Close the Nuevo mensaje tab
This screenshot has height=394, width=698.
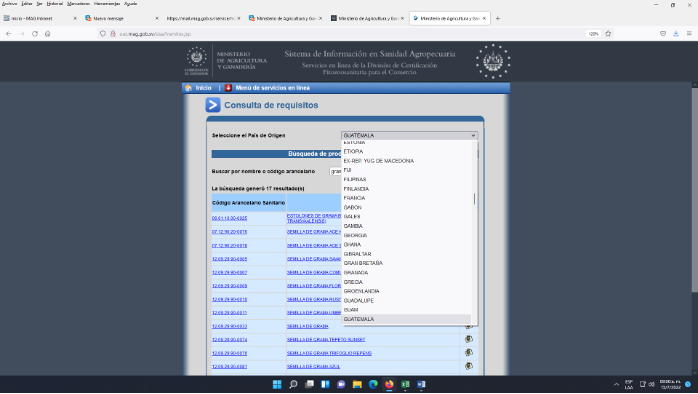[x=157, y=18]
